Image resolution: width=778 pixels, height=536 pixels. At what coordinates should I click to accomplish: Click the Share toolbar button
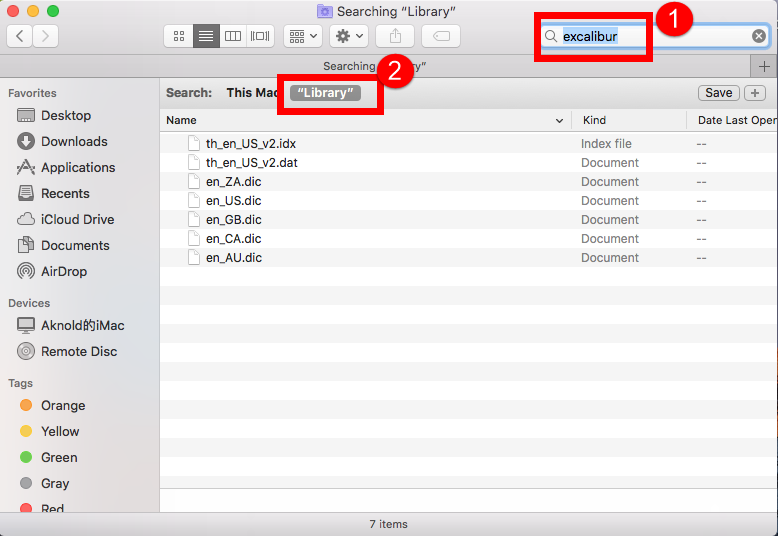click(x=395, y=36)
